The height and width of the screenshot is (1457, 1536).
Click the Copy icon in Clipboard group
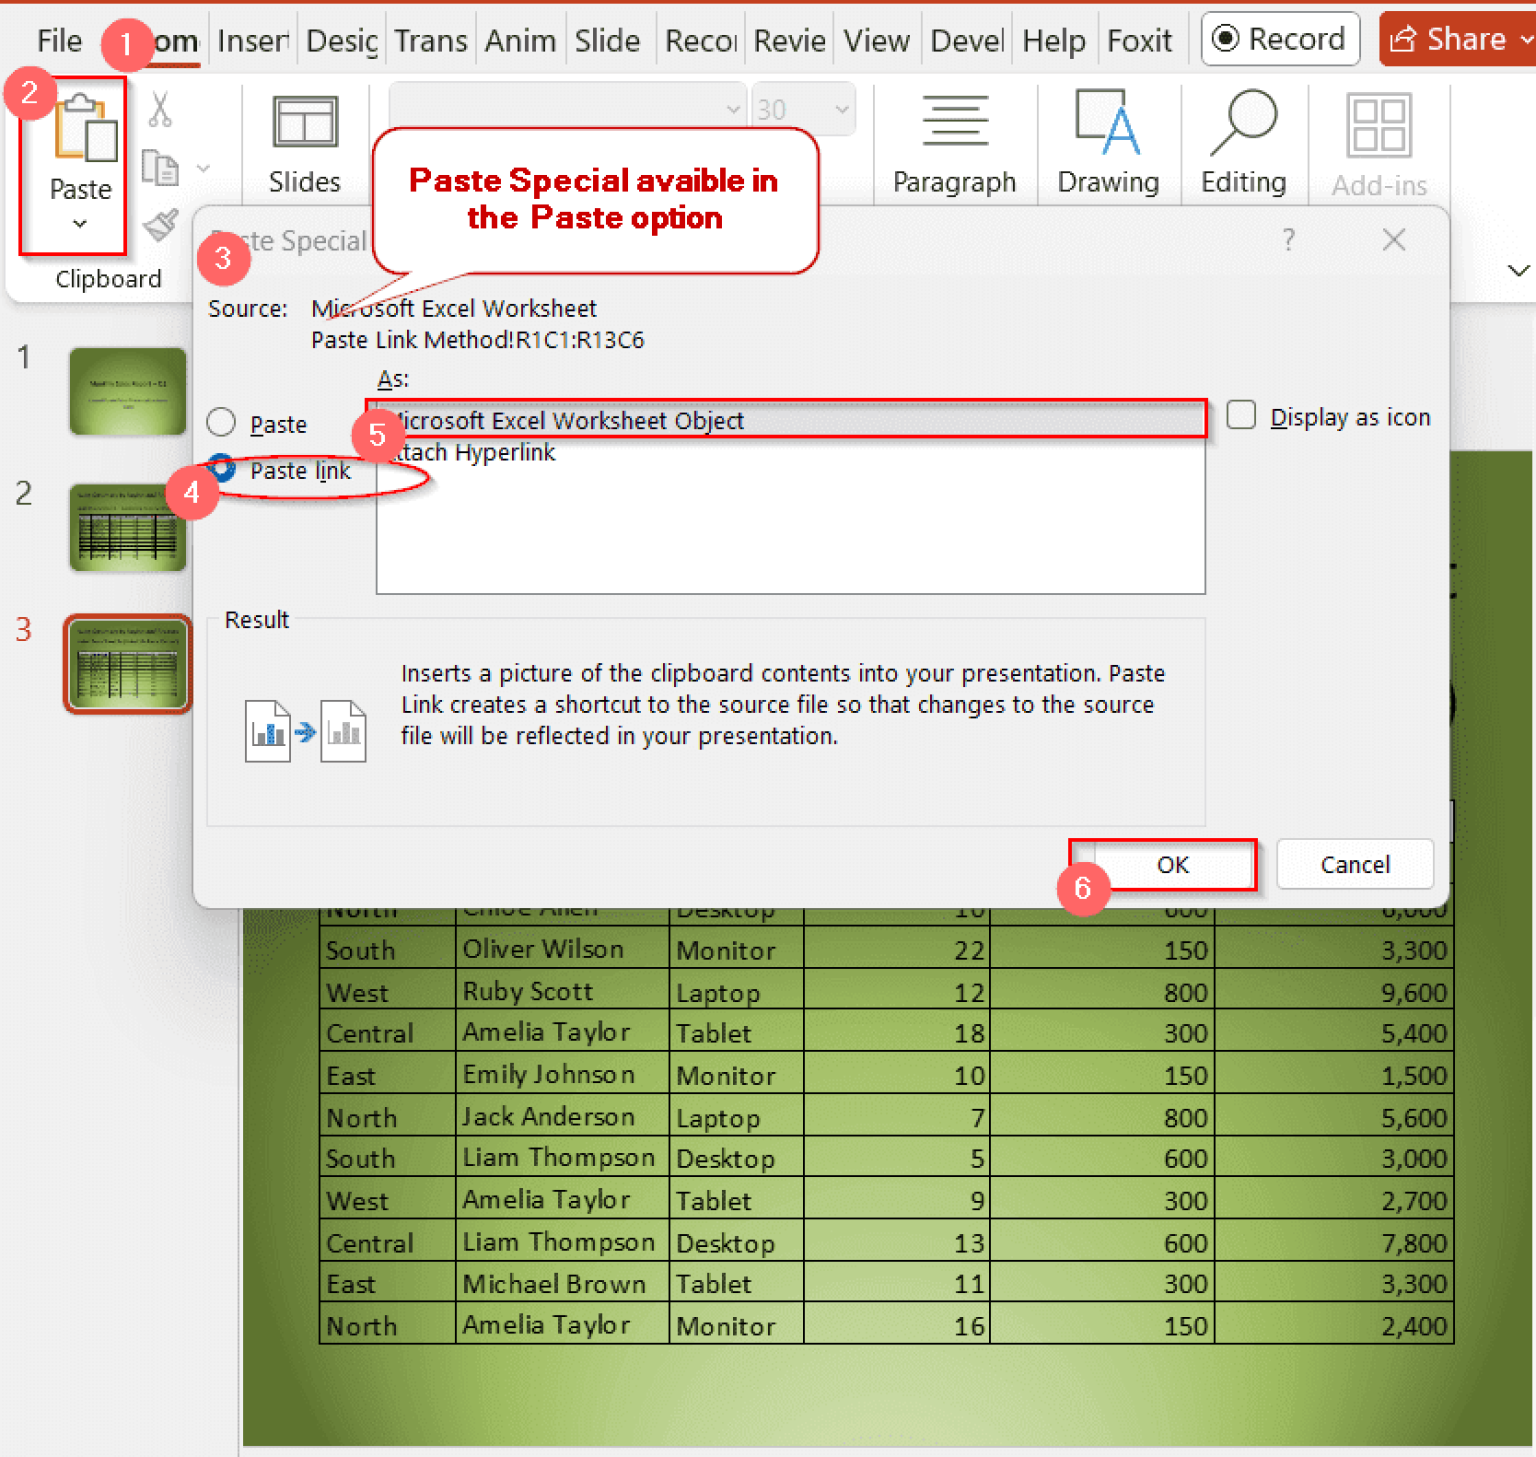coord(160,168)
